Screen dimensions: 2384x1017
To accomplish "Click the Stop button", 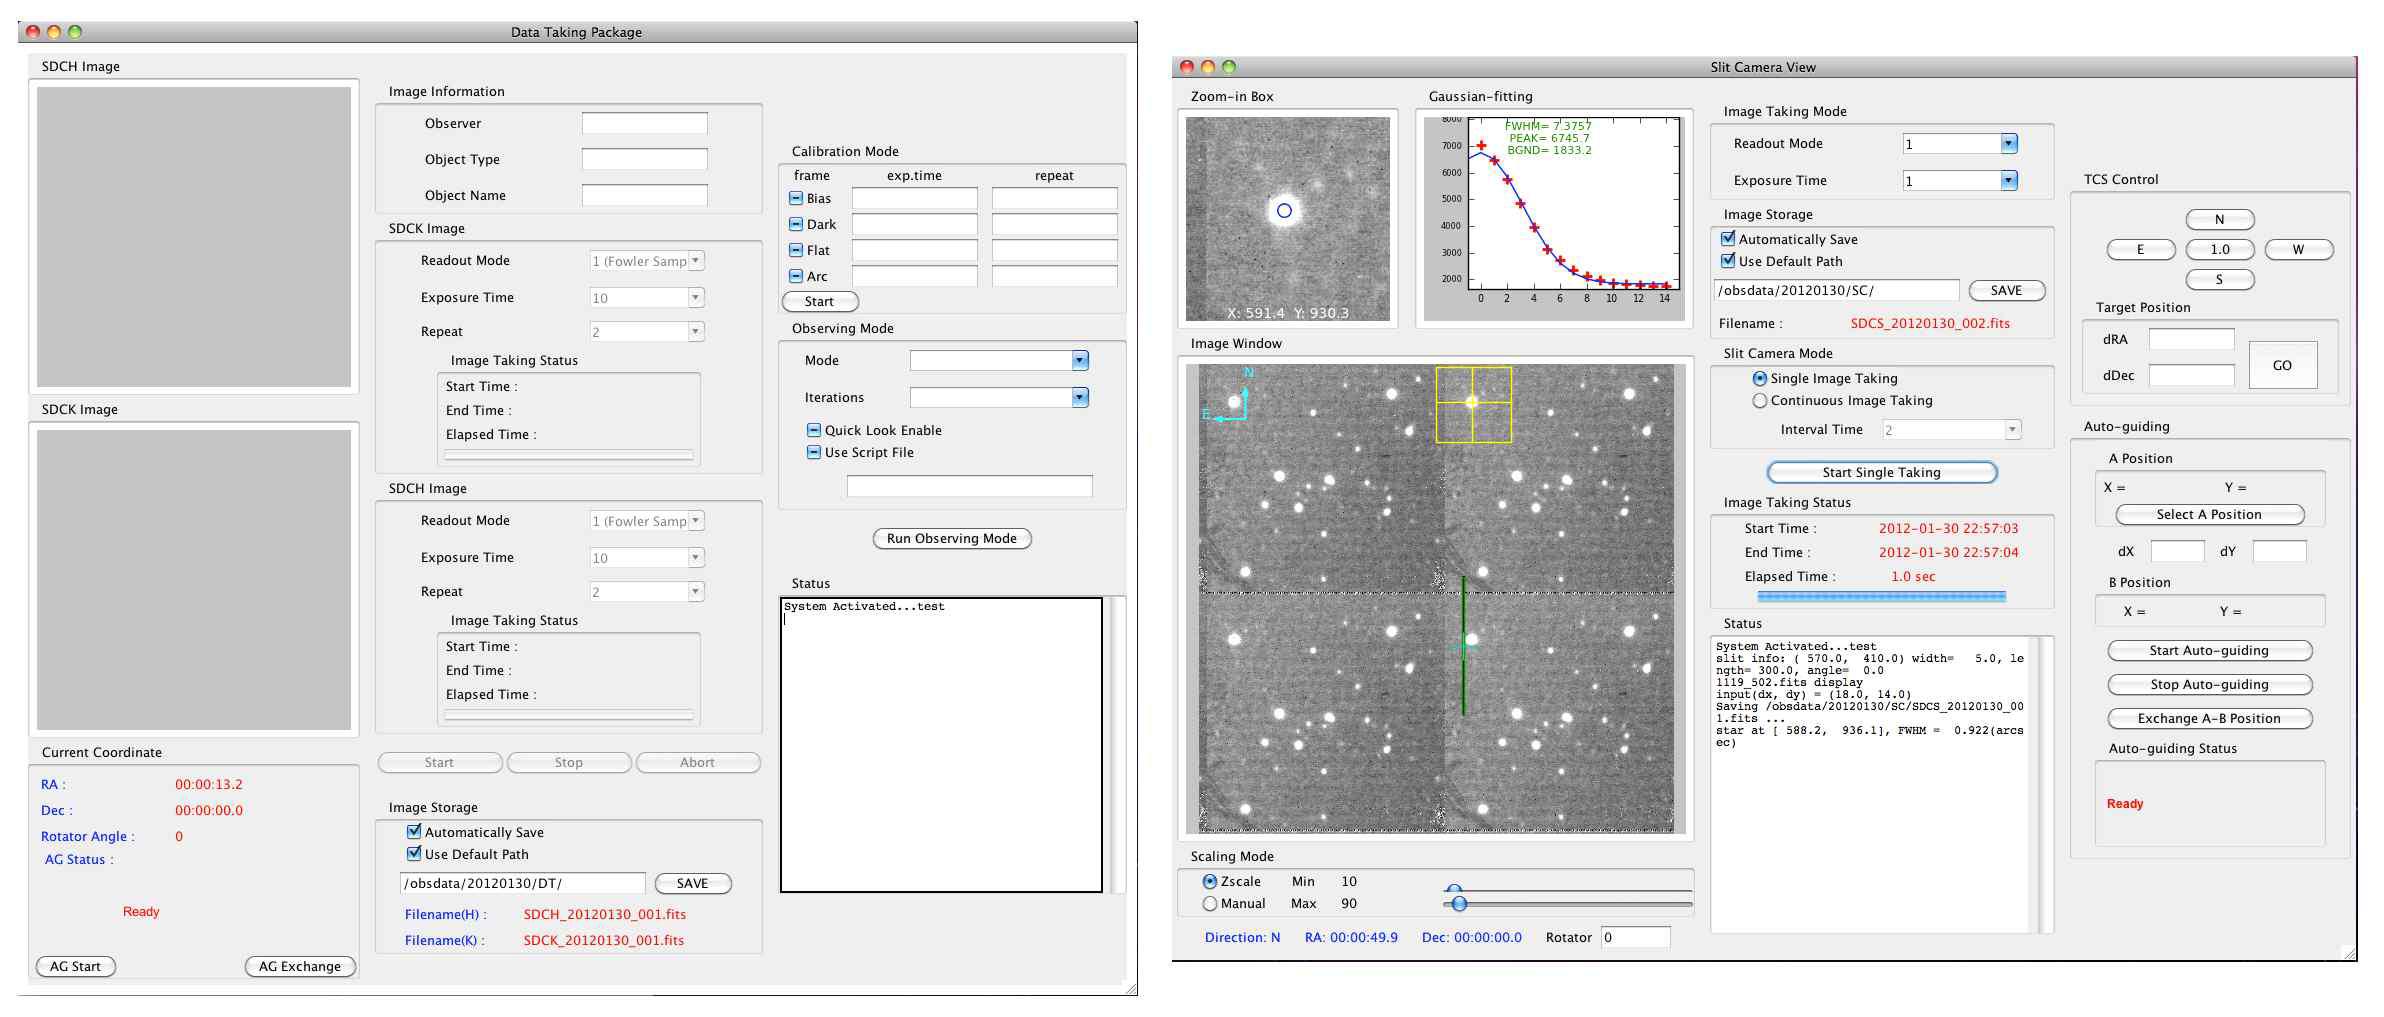I will (569, 762).
